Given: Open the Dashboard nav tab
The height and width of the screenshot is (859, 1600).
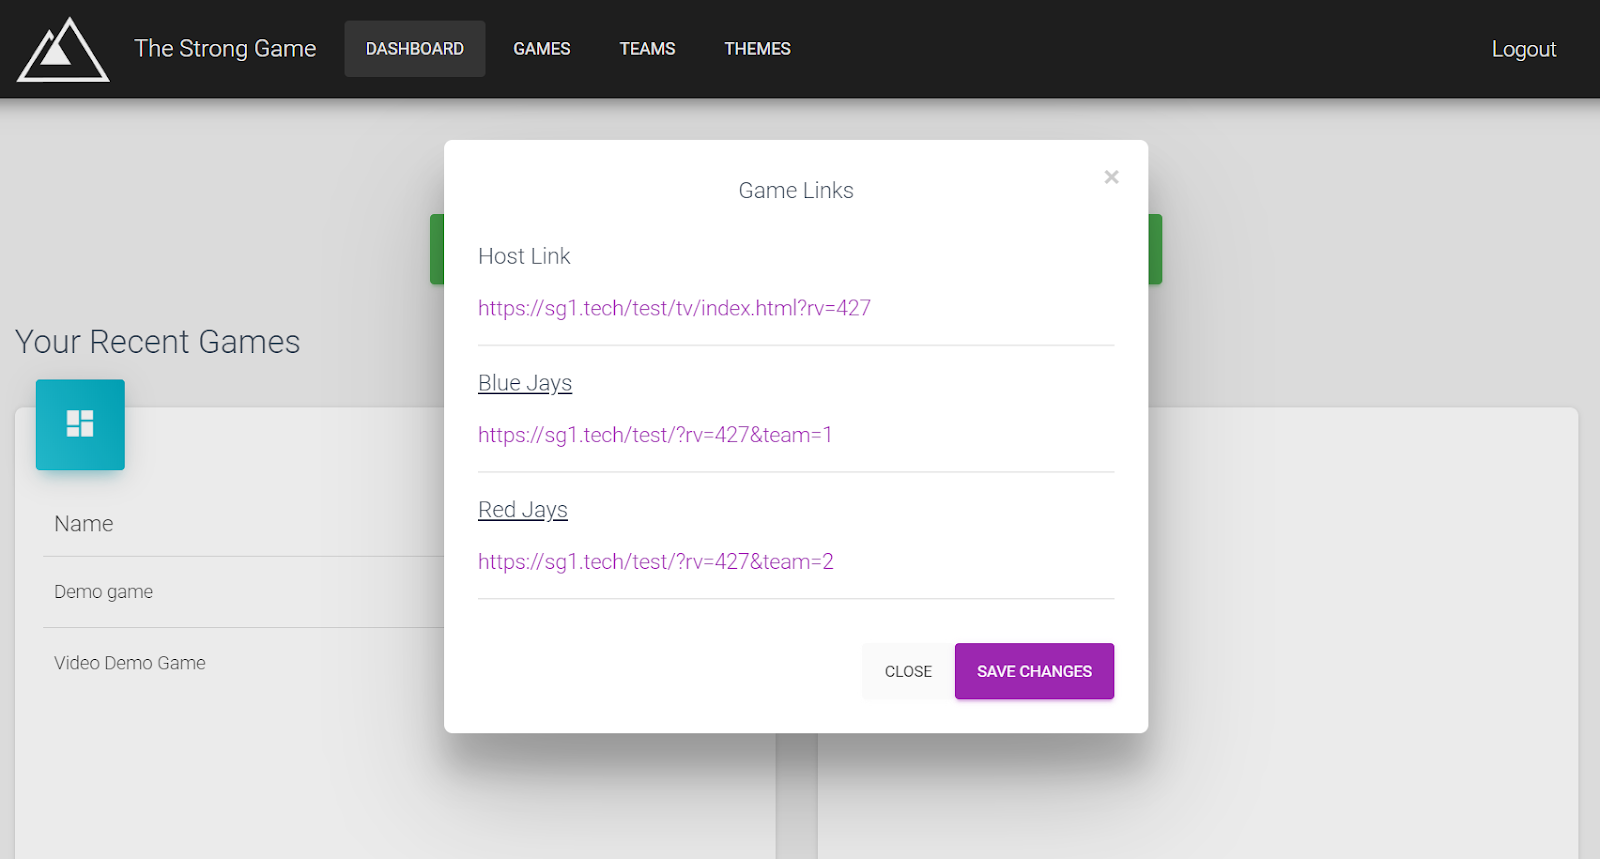Looking at the screenshot, I should 414,49.
